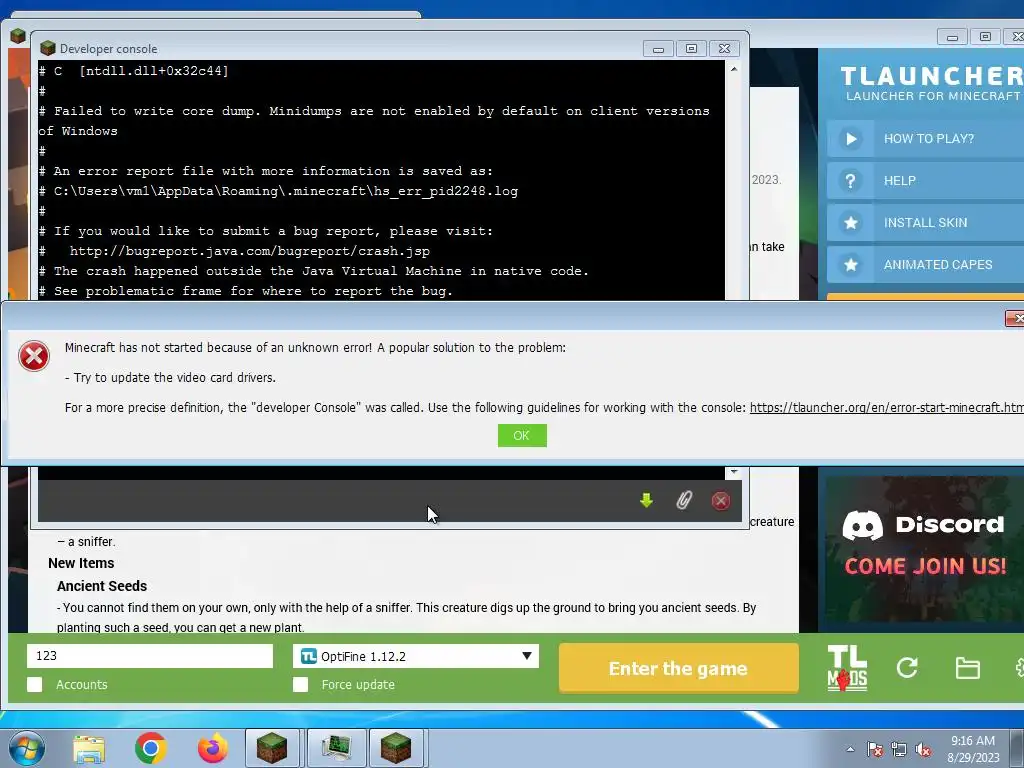Image resolution: width=1024 pixels, height=768 pixels.
Task: Click the 'See problematic frame' console line
Action: tap(246, 291)
